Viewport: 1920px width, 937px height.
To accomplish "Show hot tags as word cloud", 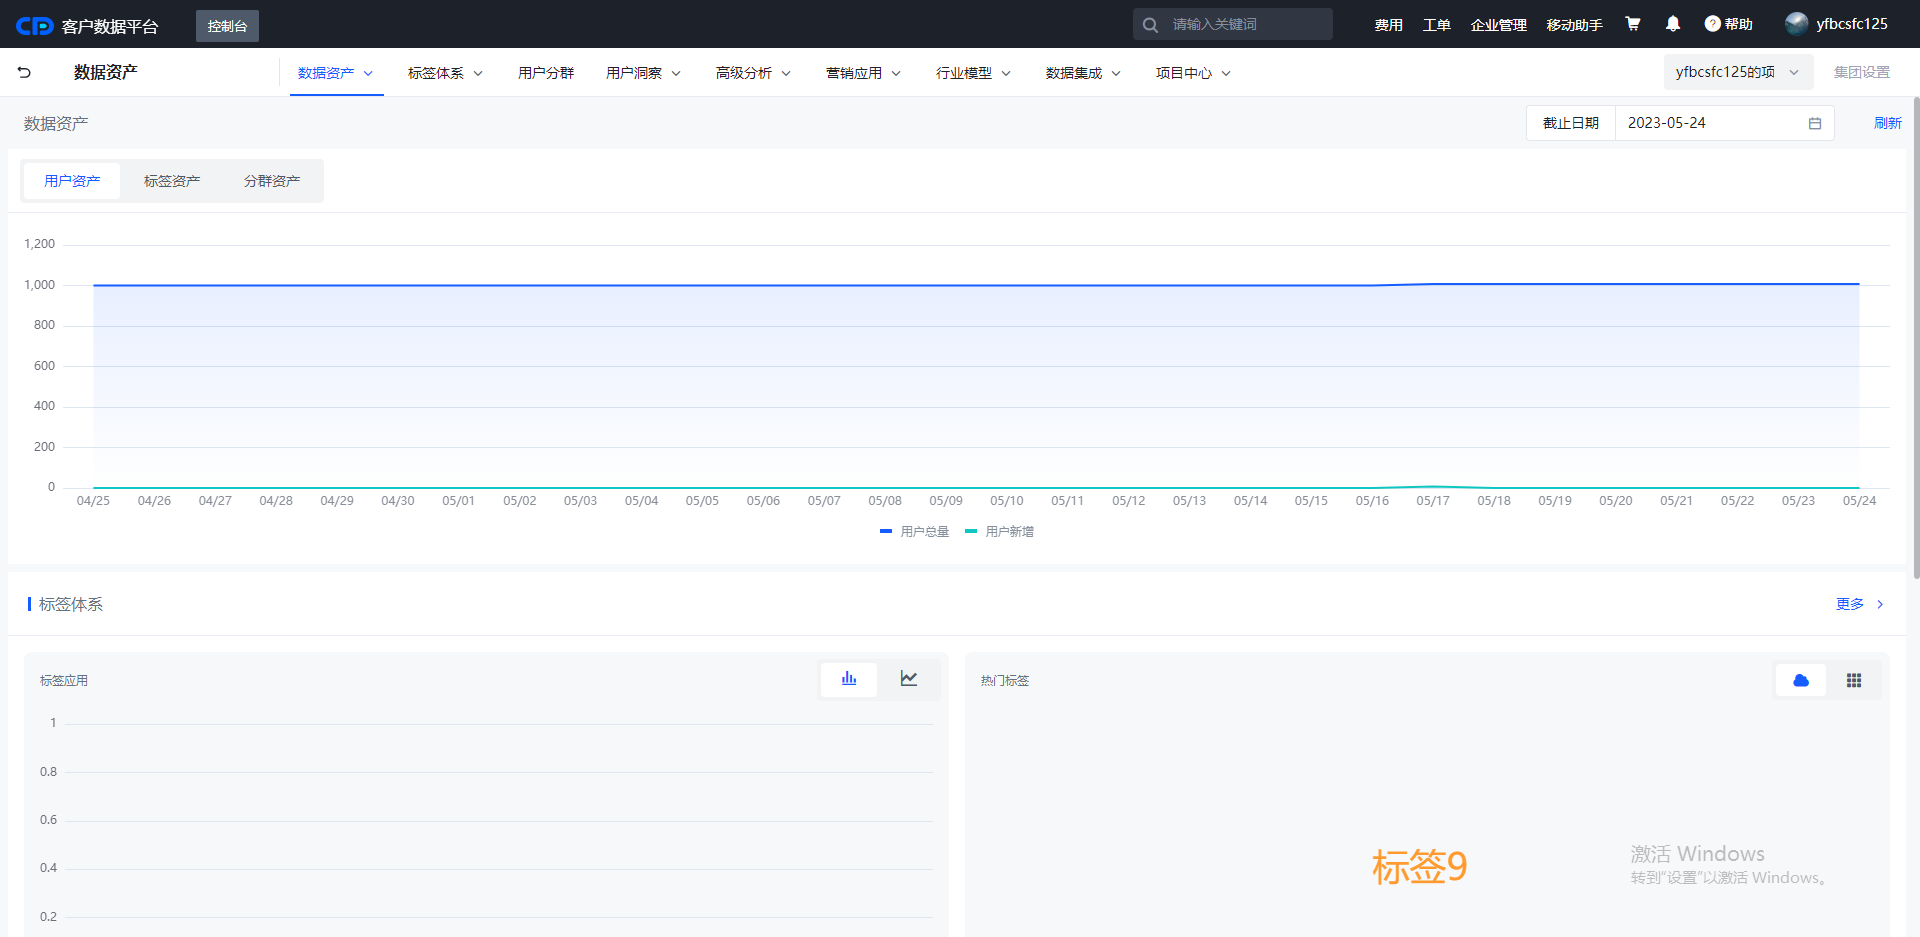I will pos(1801,680).
